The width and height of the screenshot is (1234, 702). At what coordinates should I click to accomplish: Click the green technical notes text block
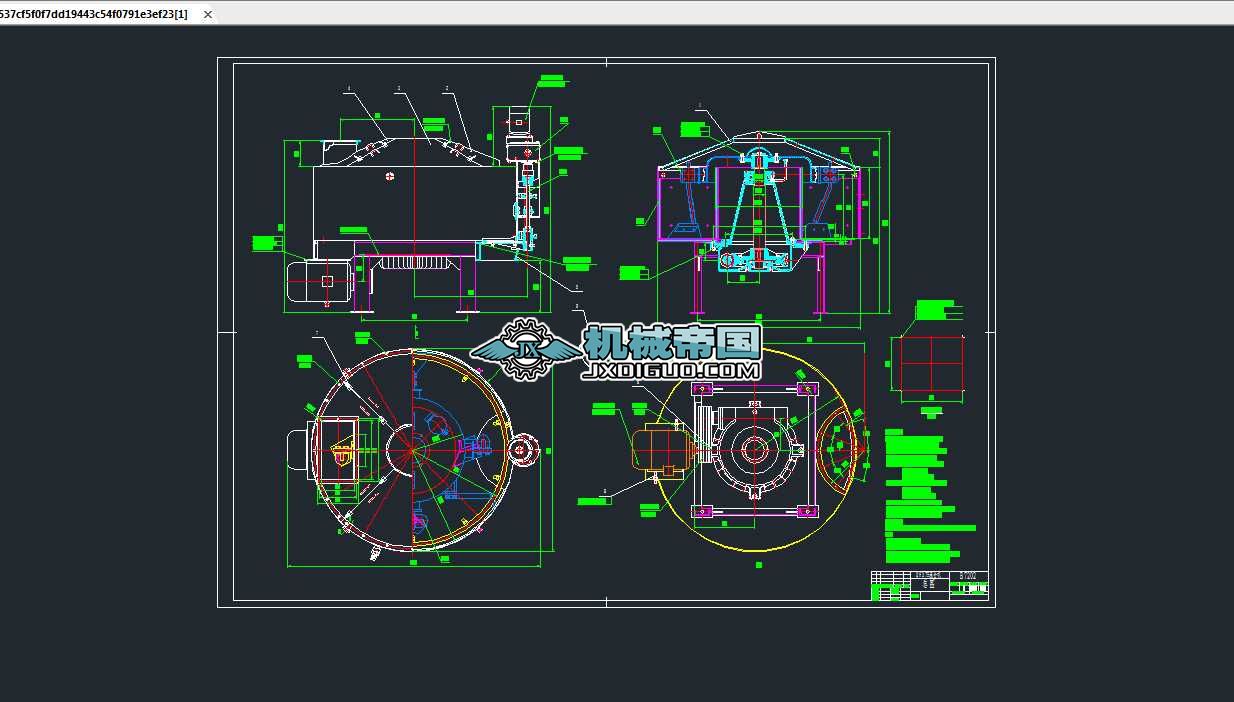pos(929,497)
